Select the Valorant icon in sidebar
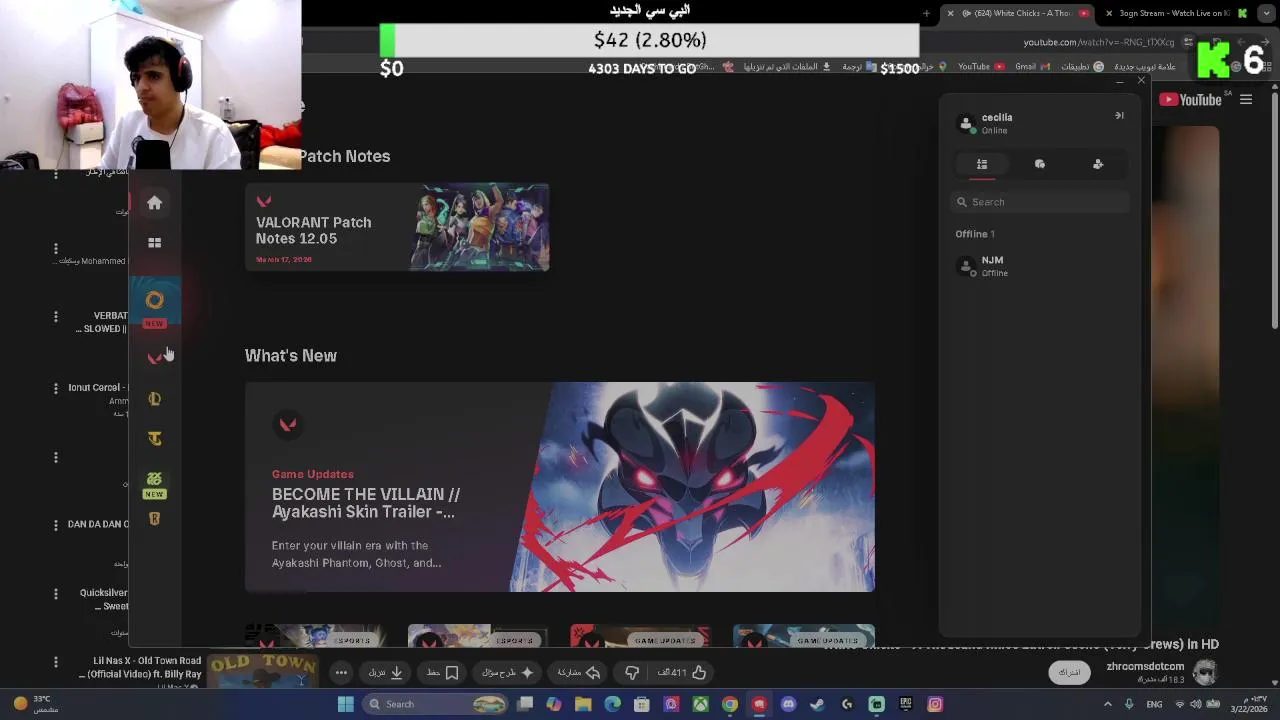This screenshot has width=1280, height=720. coord(154,358)
